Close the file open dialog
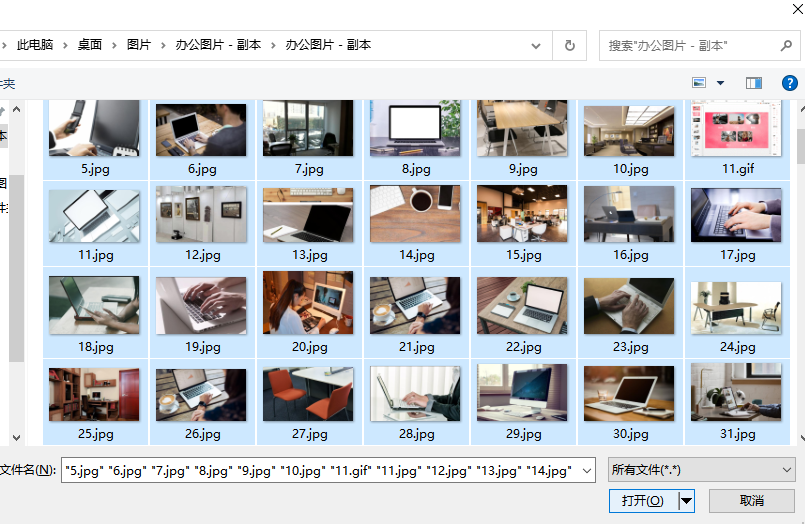This screenshot has width=805, height=524. pyautogui.click(x=798, y=8)
